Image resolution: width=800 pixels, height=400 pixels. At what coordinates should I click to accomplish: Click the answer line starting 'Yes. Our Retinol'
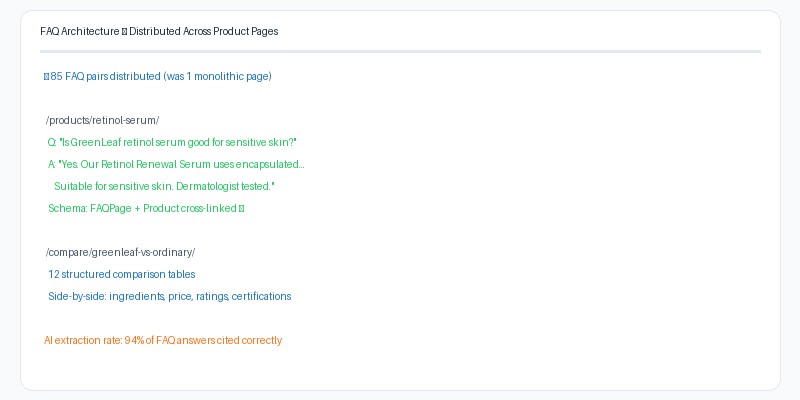176,164
